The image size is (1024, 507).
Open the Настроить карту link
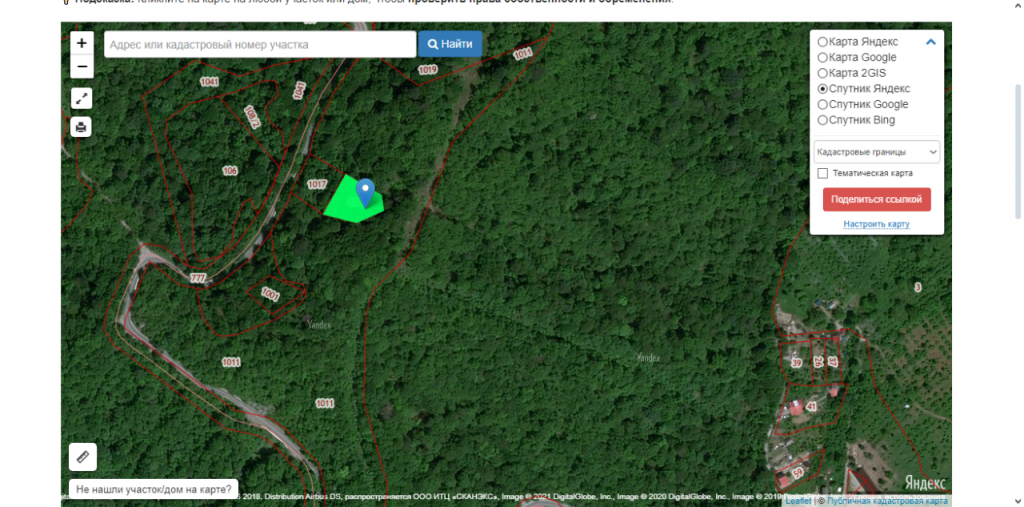pyautogui.click(x=876, y=224)
